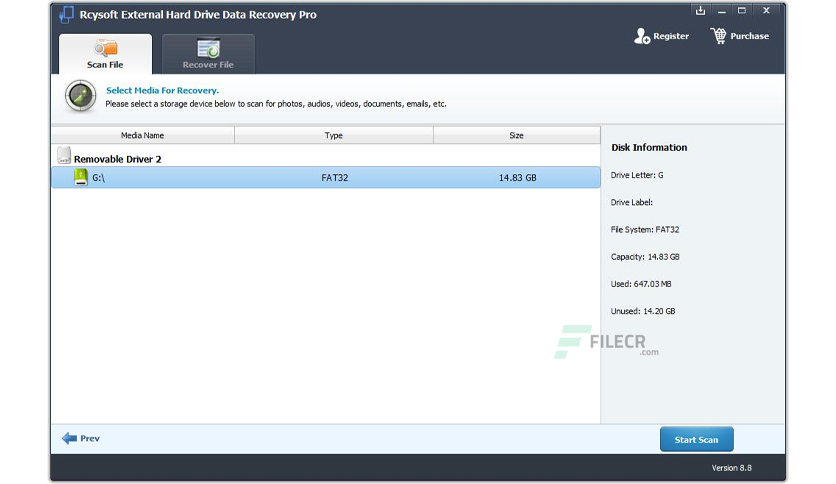836x484 pixels.
Task: Maximize the Rcysoft window
Action: [742, 11]
